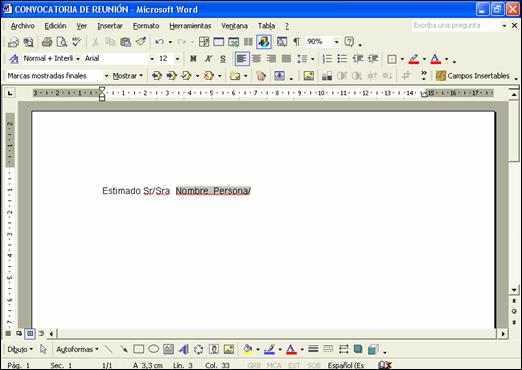Toggle Italic formatting (K button)
This screenshot has height=370, width=522.
click(208, 59)
